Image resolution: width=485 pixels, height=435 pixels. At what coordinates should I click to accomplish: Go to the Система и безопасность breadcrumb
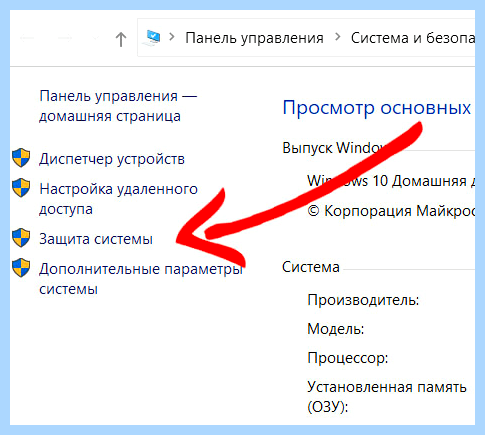pyautogui.click(x=413, y=38)
